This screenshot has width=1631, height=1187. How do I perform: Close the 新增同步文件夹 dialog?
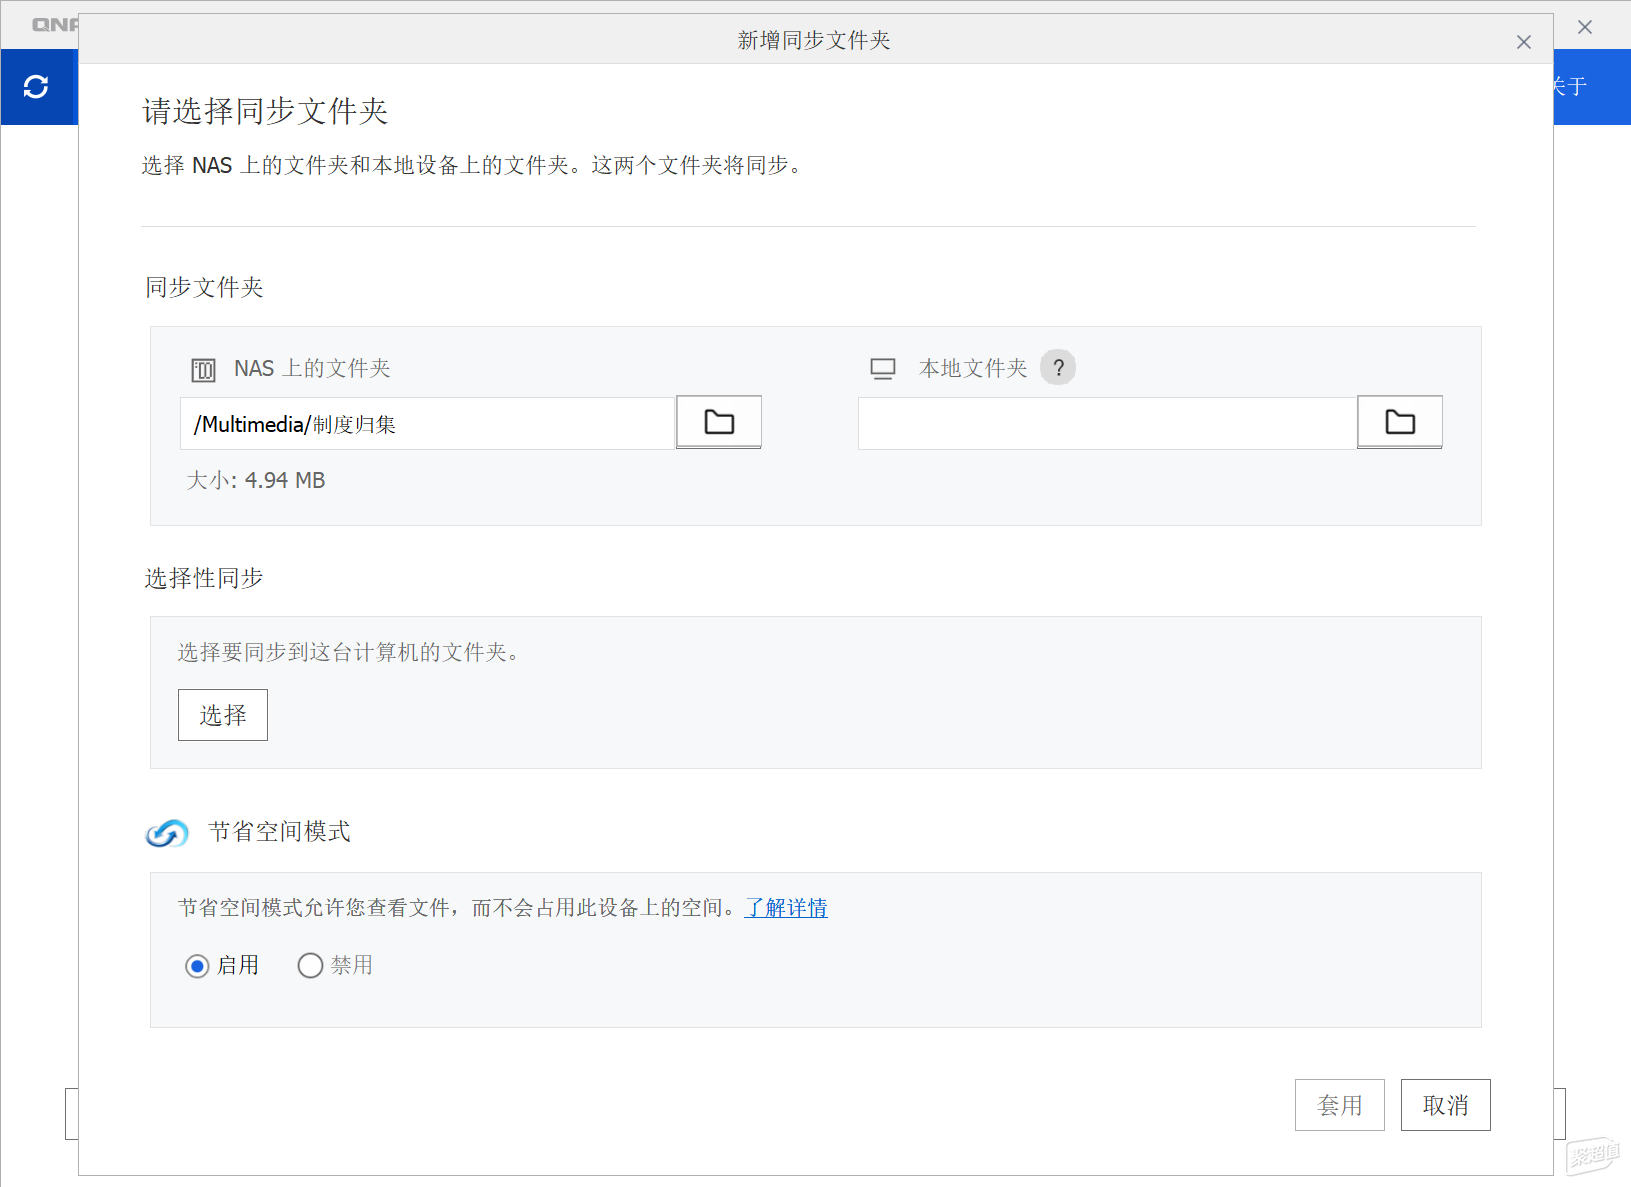pyautogui.click(x=1524, y=42)
